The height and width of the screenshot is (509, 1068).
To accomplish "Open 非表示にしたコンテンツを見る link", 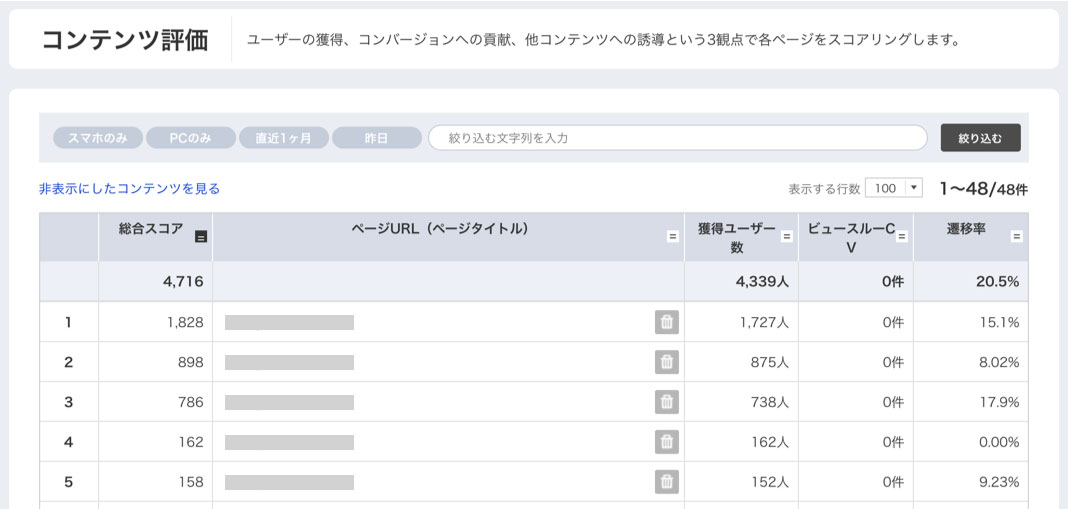I will point(129,189).
